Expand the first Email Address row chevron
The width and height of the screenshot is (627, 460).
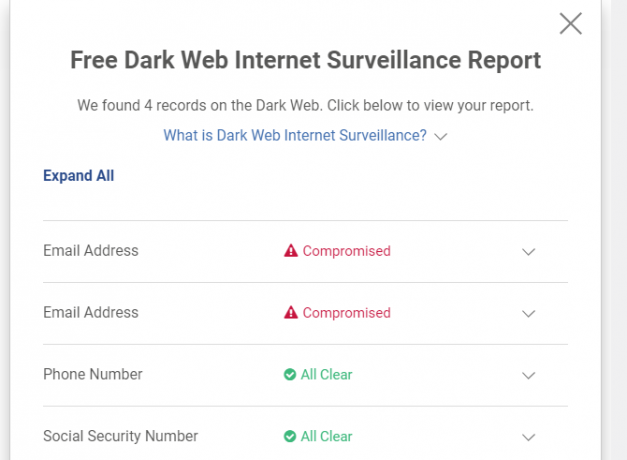(x=528, y=252)
